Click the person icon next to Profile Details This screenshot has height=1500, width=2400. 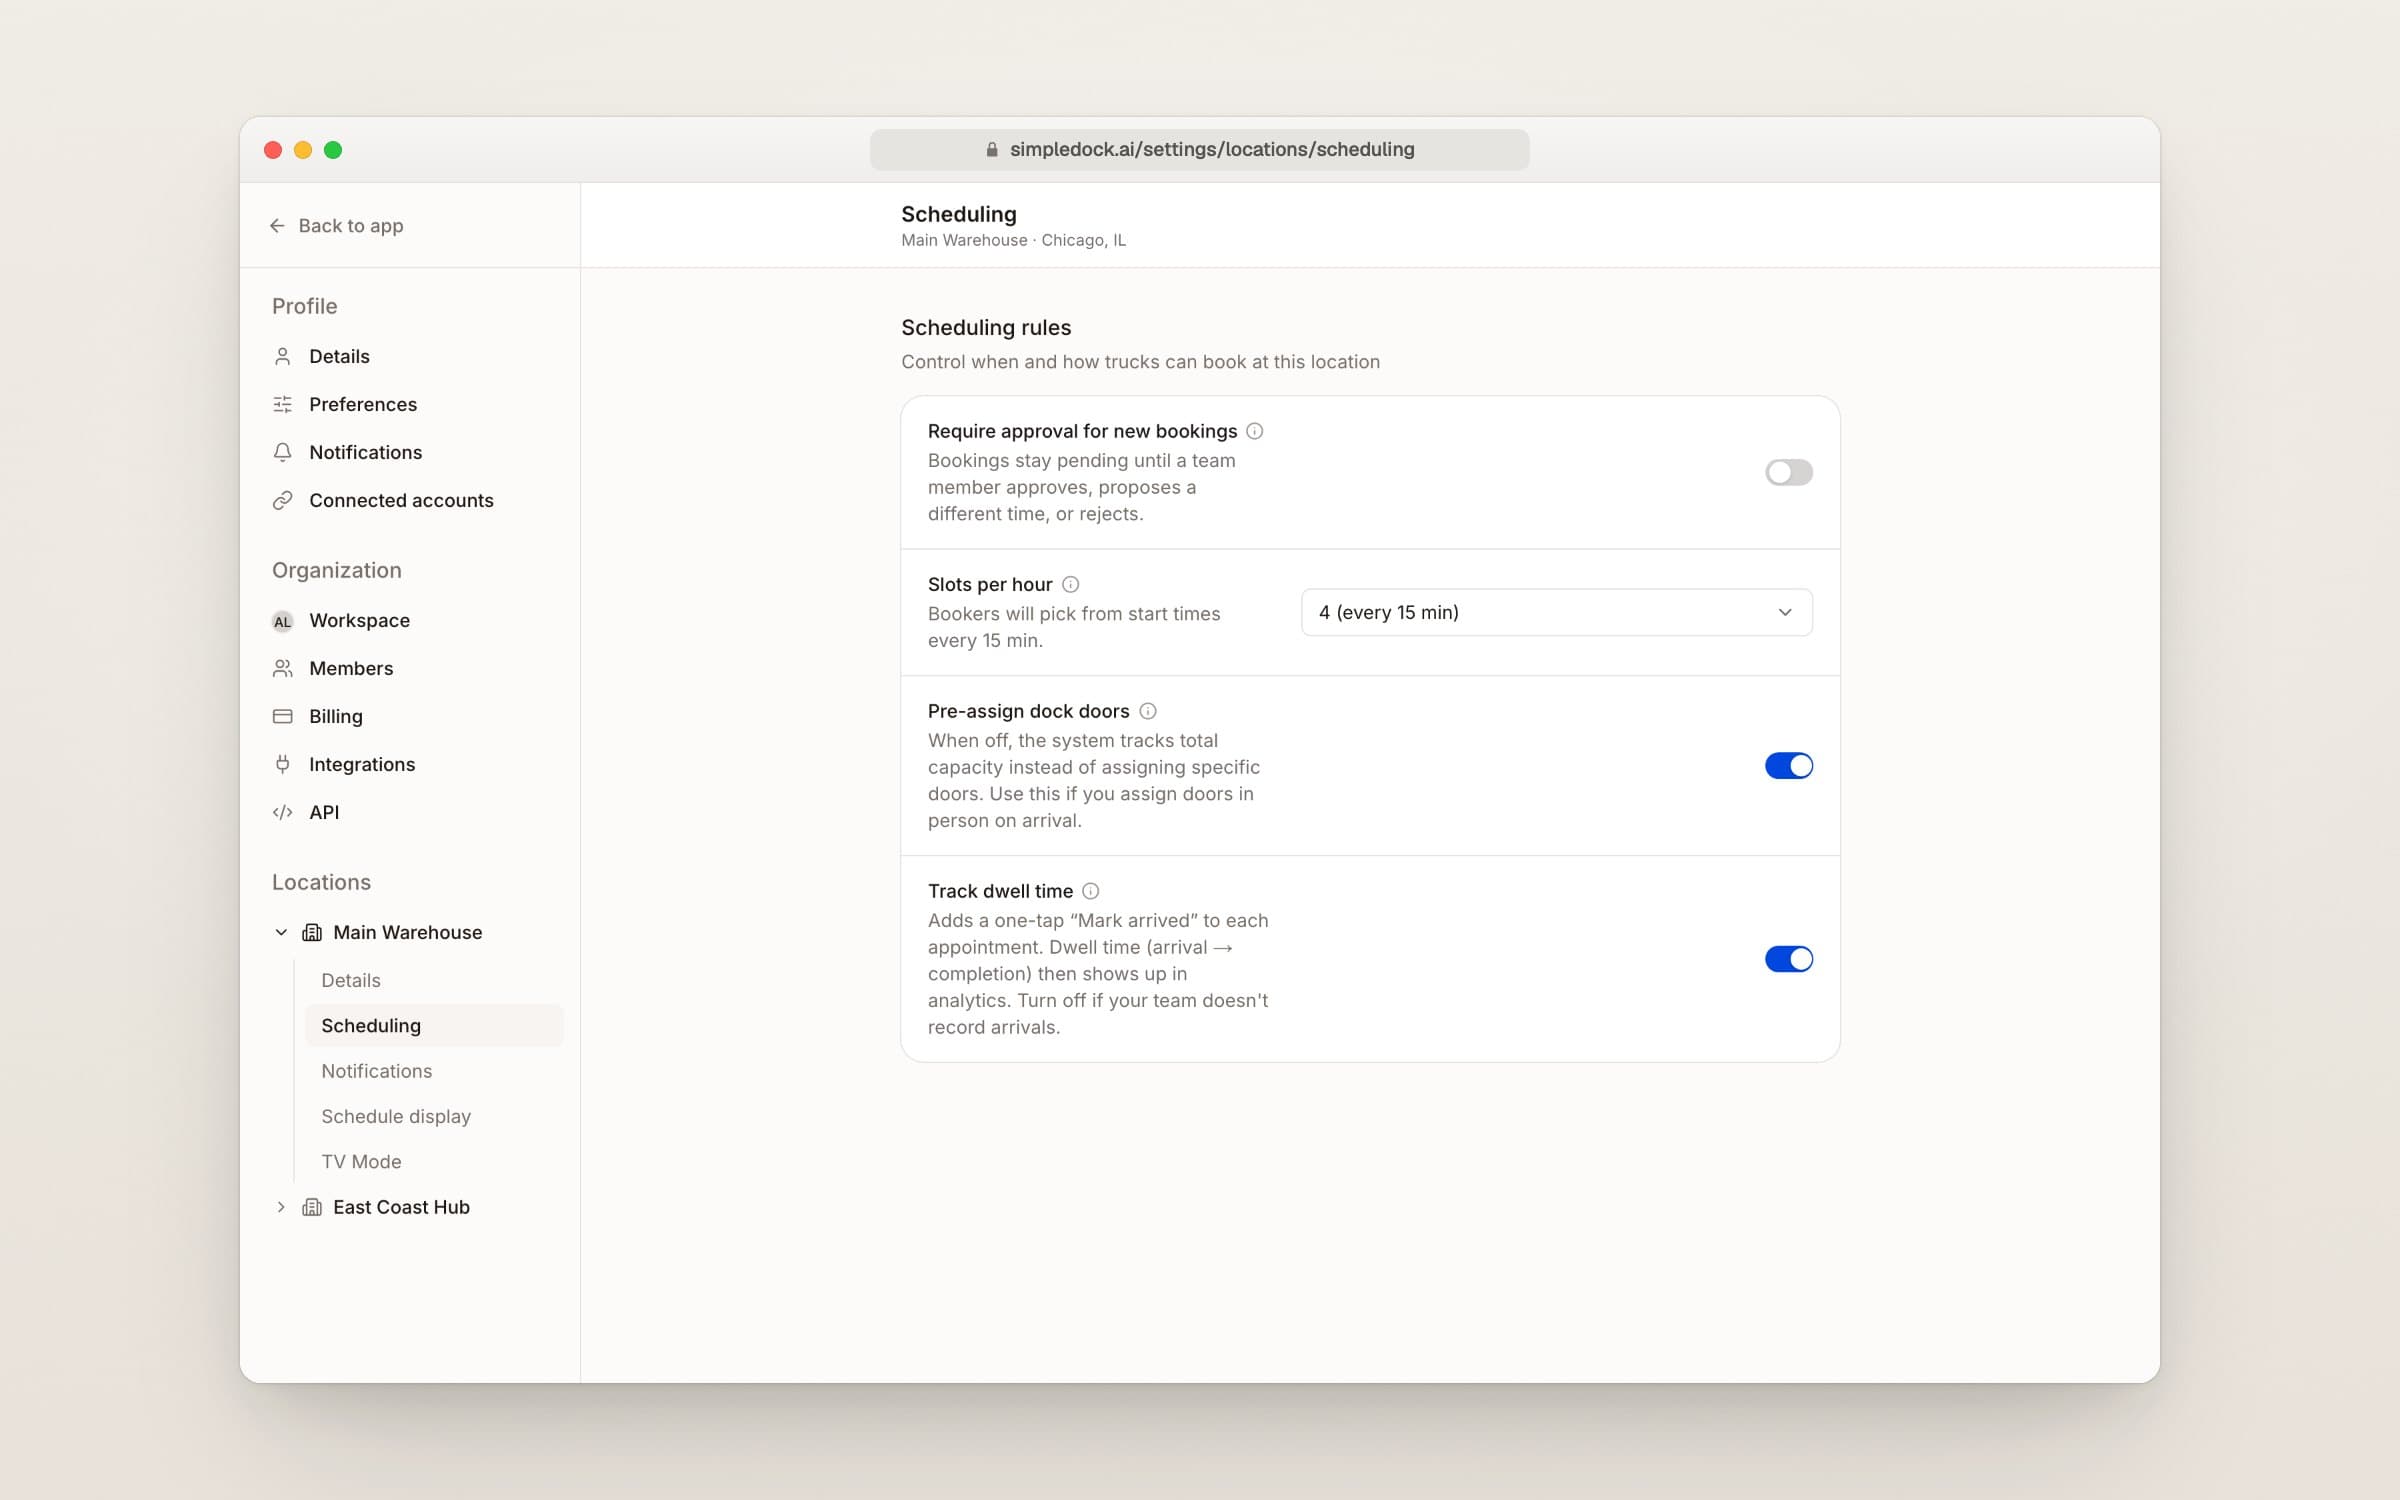point(283,356)
